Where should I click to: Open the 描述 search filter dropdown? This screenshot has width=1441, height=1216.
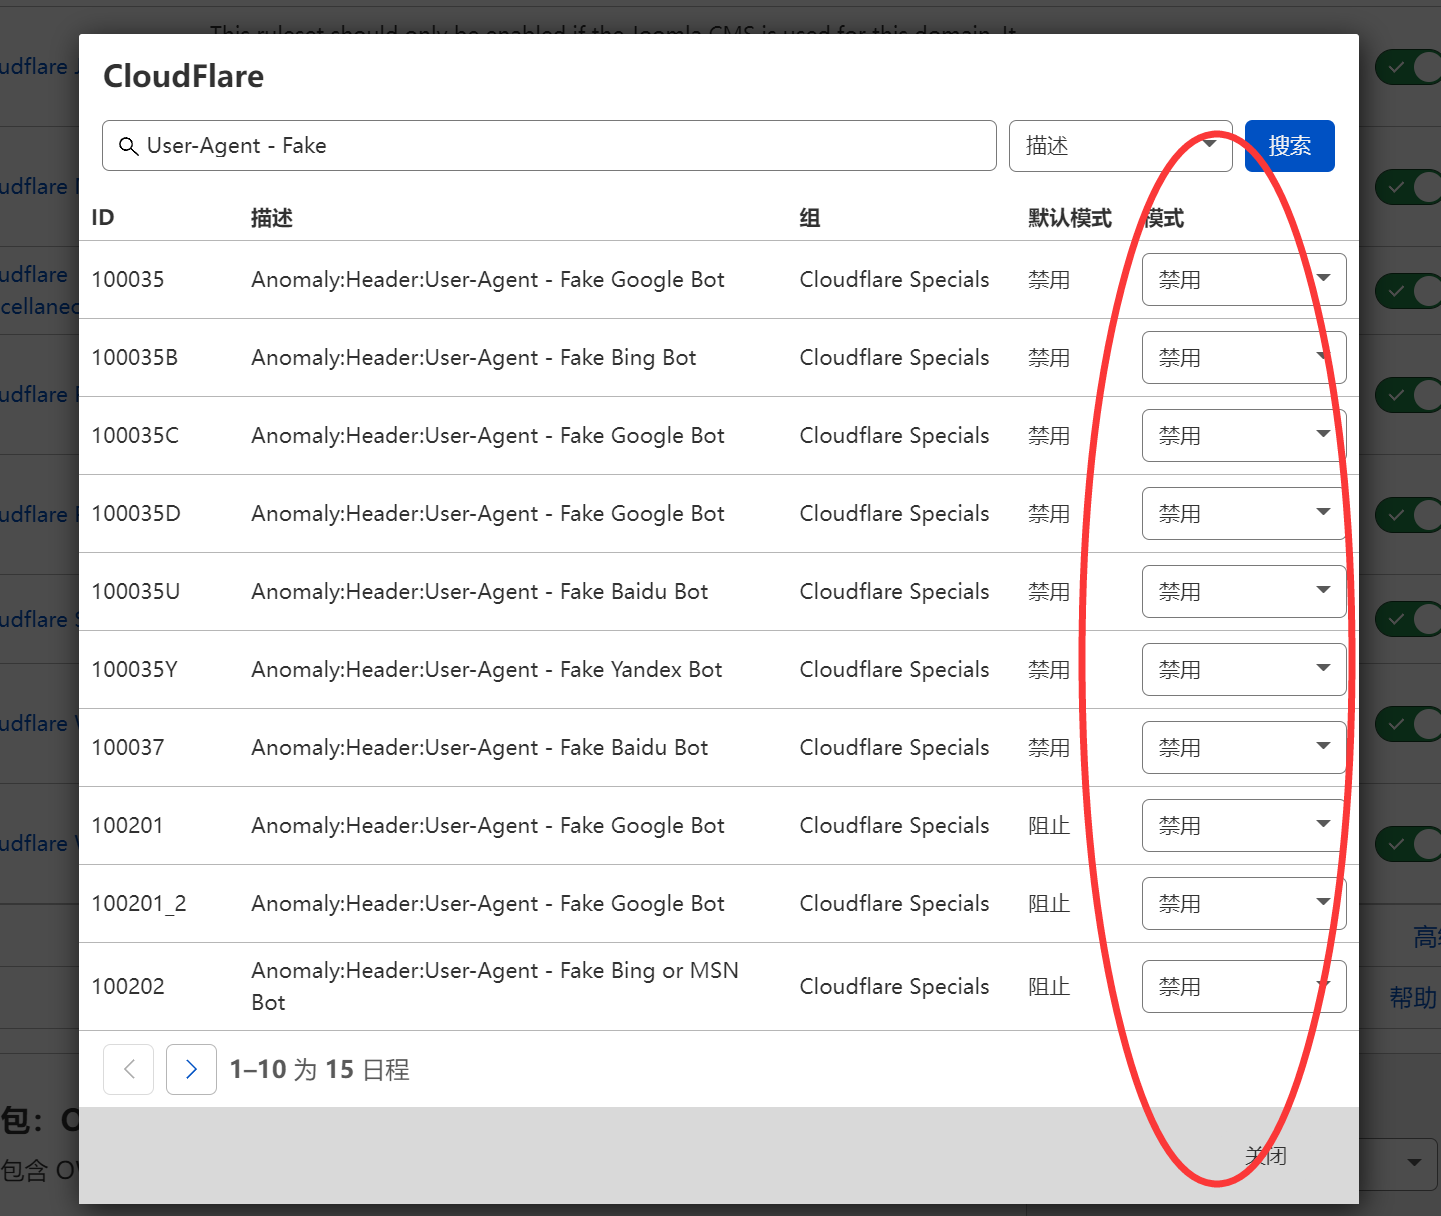1120,146
